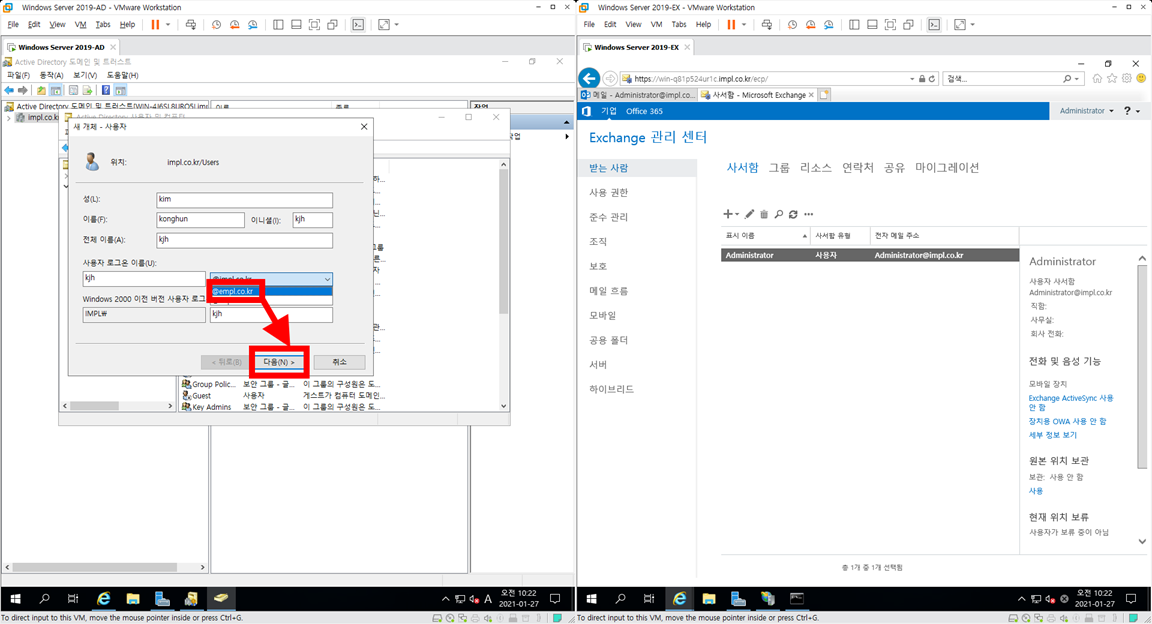Click the back arrow in AD Domains toolbar
Image resolution: width=1152 pixels, height=624 pixels.
(9, 90)
